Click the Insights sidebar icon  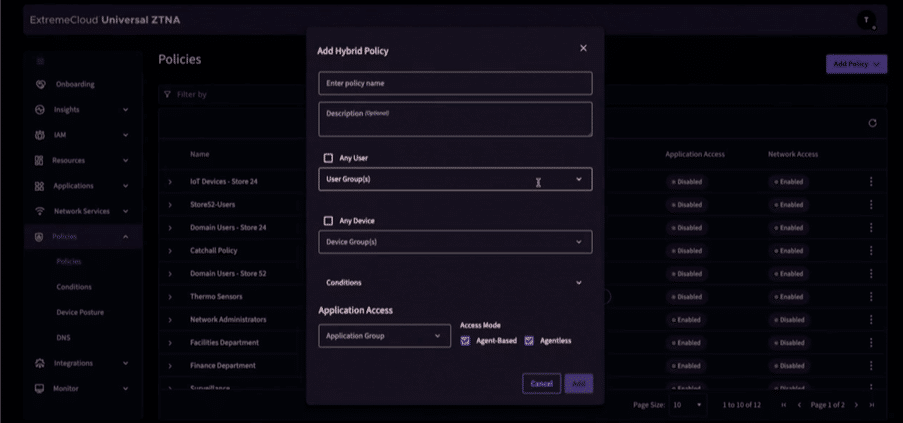pyautogui.click(x=40, y=109)
